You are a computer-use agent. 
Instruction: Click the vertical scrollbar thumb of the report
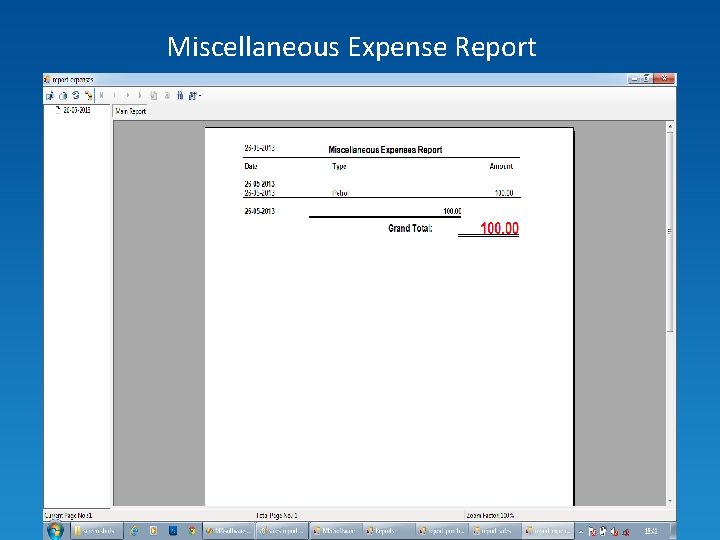tap(670, 231)
